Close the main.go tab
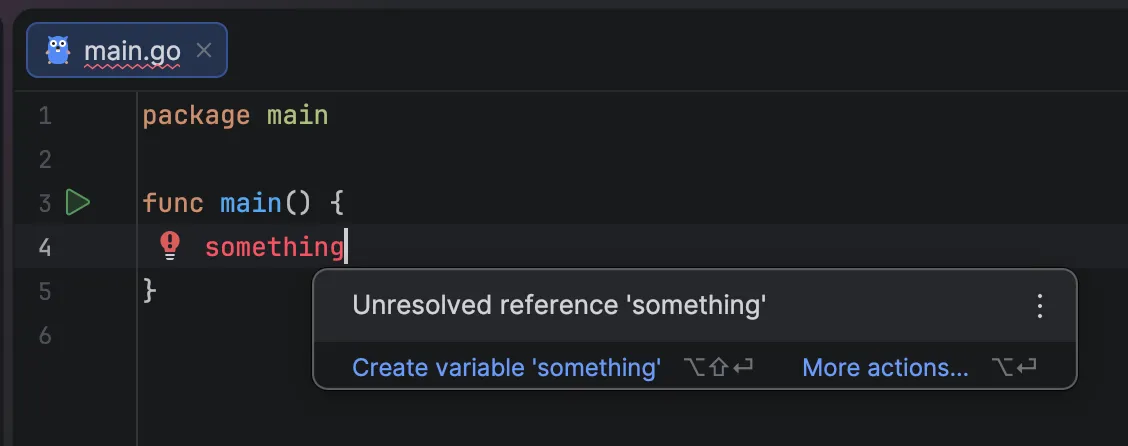1128x446 pixels. [204, 50]
